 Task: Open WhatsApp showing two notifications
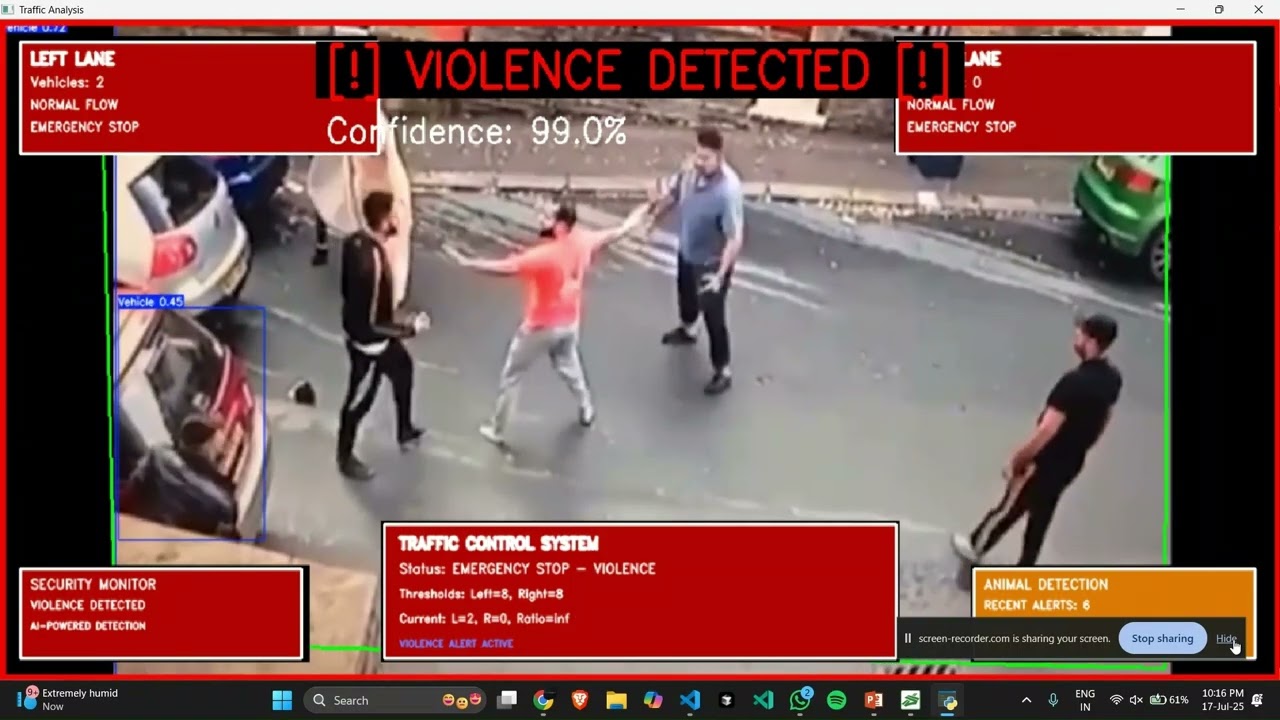point(800,700)
